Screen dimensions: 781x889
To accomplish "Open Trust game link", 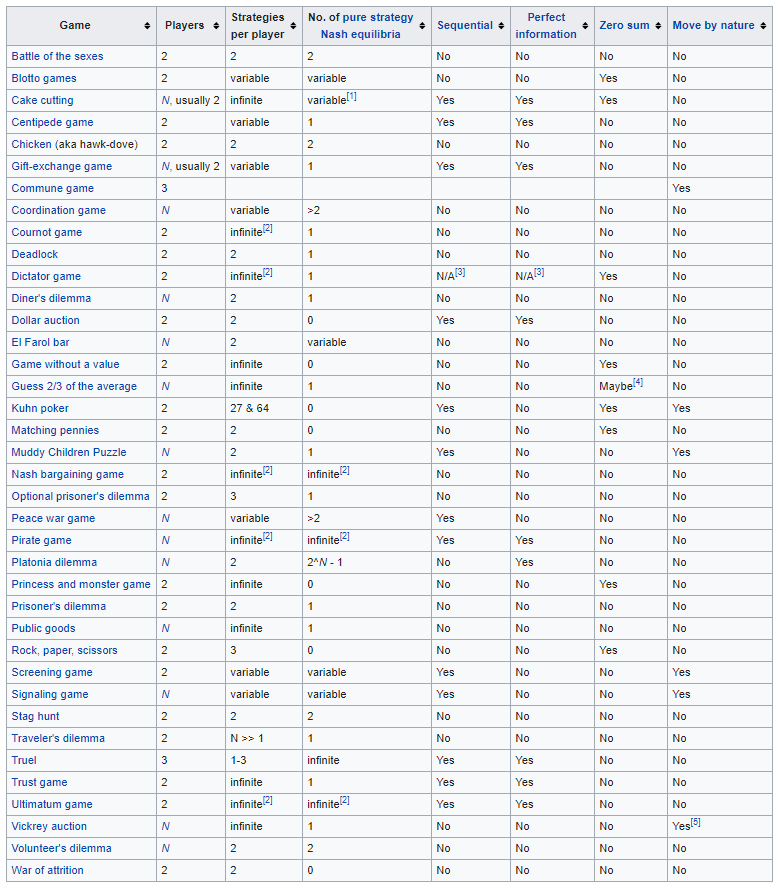I will point(39,782).
